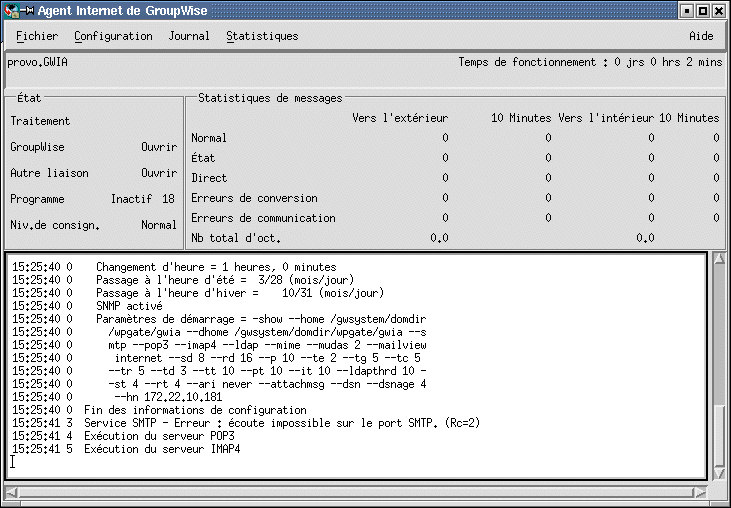
Task: Click the log scrollbar up arrow
Action: coord(719,258)
